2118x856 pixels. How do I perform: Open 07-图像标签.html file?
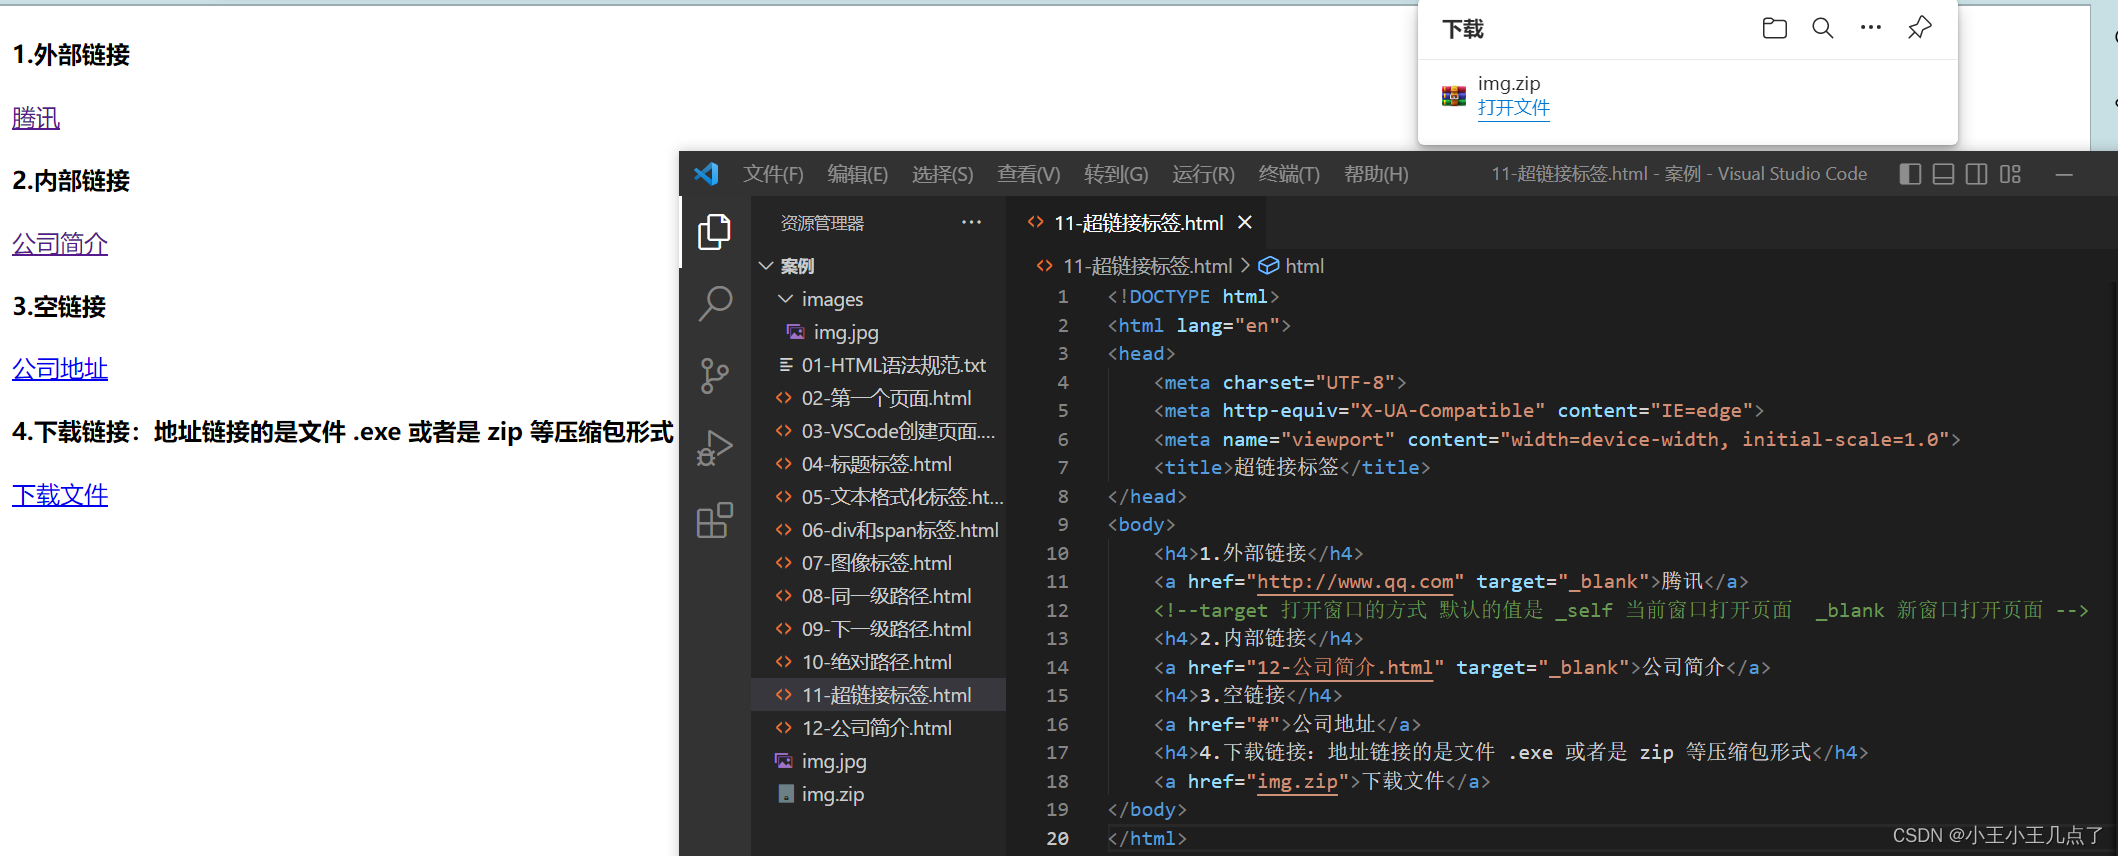coord(878,563)
